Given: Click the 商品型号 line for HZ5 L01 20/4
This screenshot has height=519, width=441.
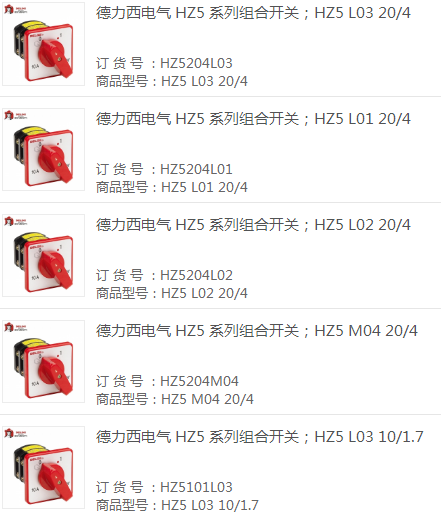Looking at the screenshot, I should (172, 187).
